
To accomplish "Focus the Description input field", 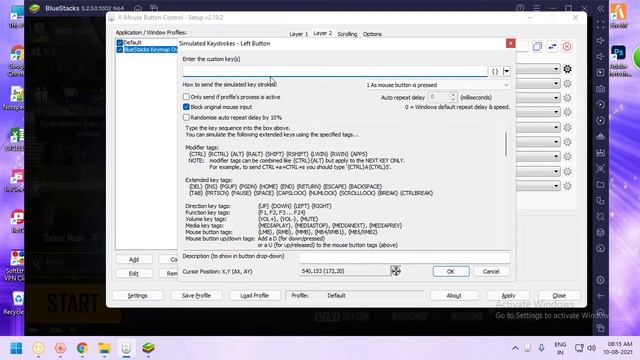I will click(x=404, y=257).
